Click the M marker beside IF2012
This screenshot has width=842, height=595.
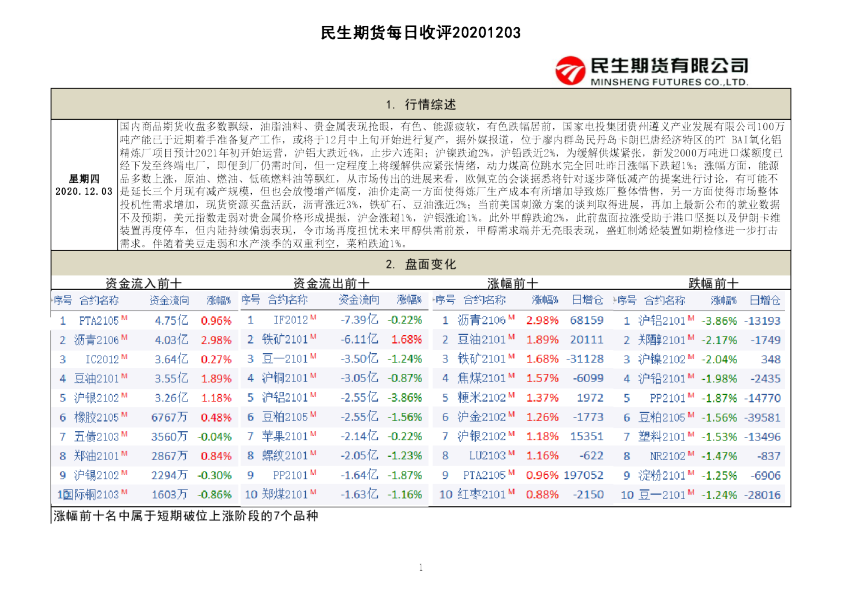(x=312, y=319)
